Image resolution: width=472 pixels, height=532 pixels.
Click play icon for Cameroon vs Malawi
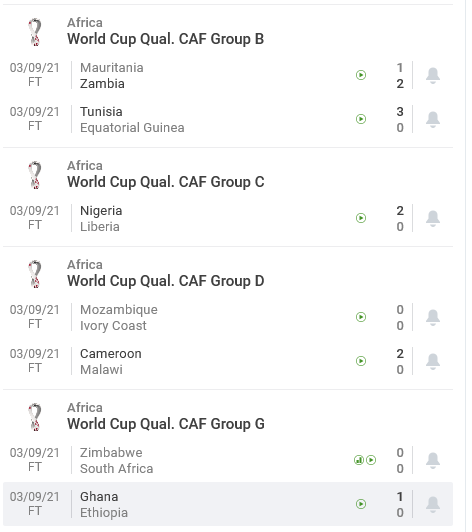point(361,361)
